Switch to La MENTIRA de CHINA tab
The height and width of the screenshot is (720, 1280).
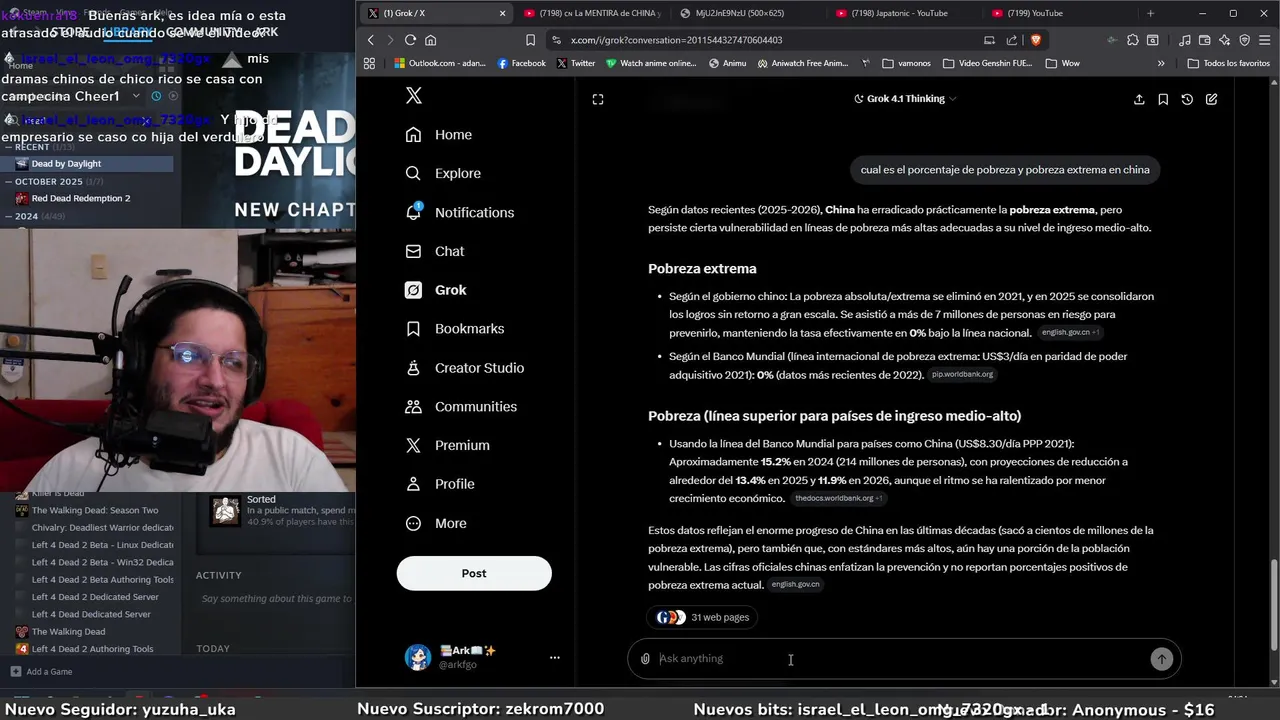pos(595,13)
